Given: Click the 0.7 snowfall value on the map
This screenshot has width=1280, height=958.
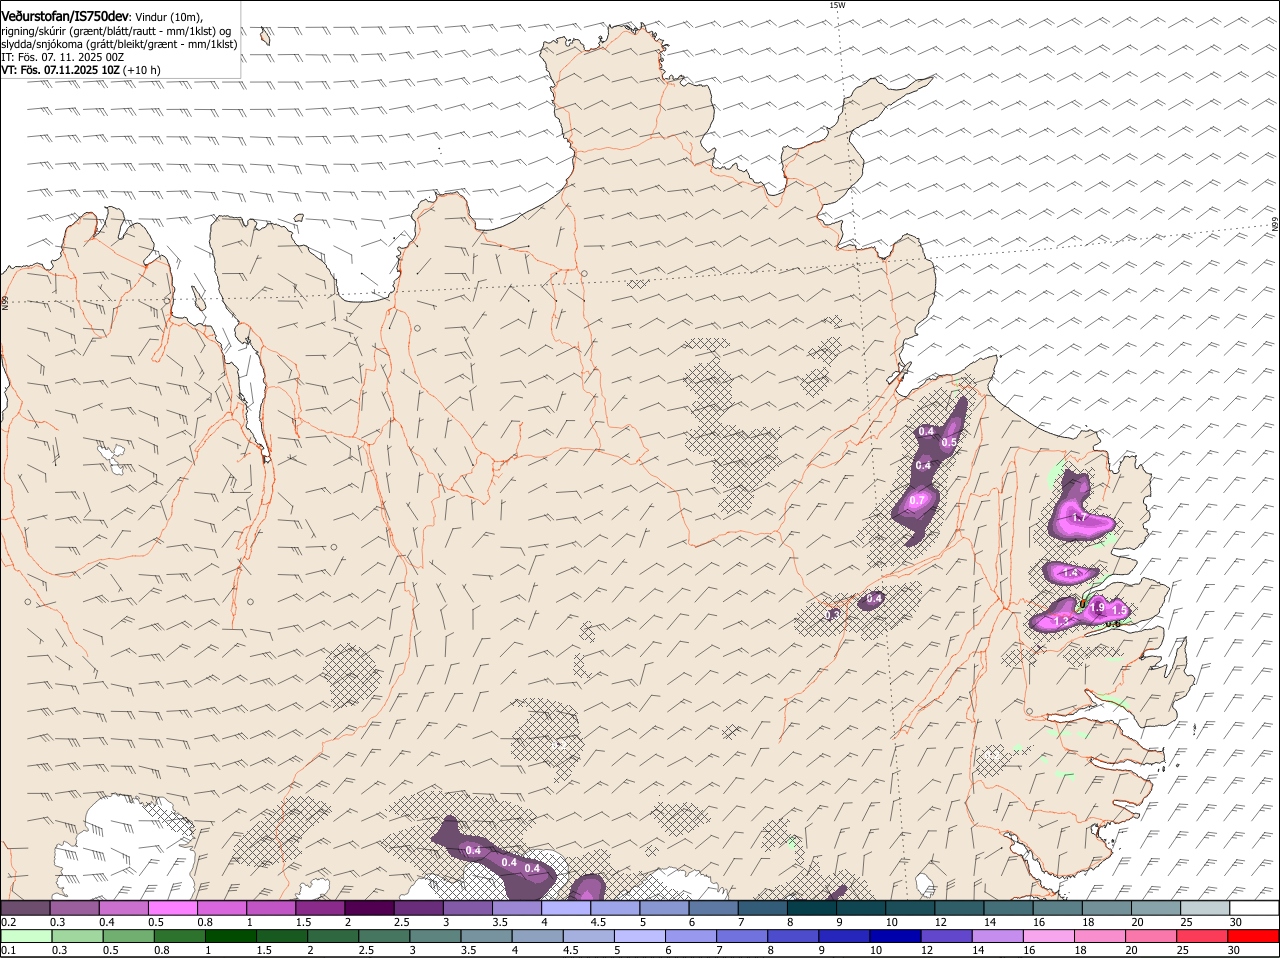Looking at the screenshot, I should coord(918,500).
